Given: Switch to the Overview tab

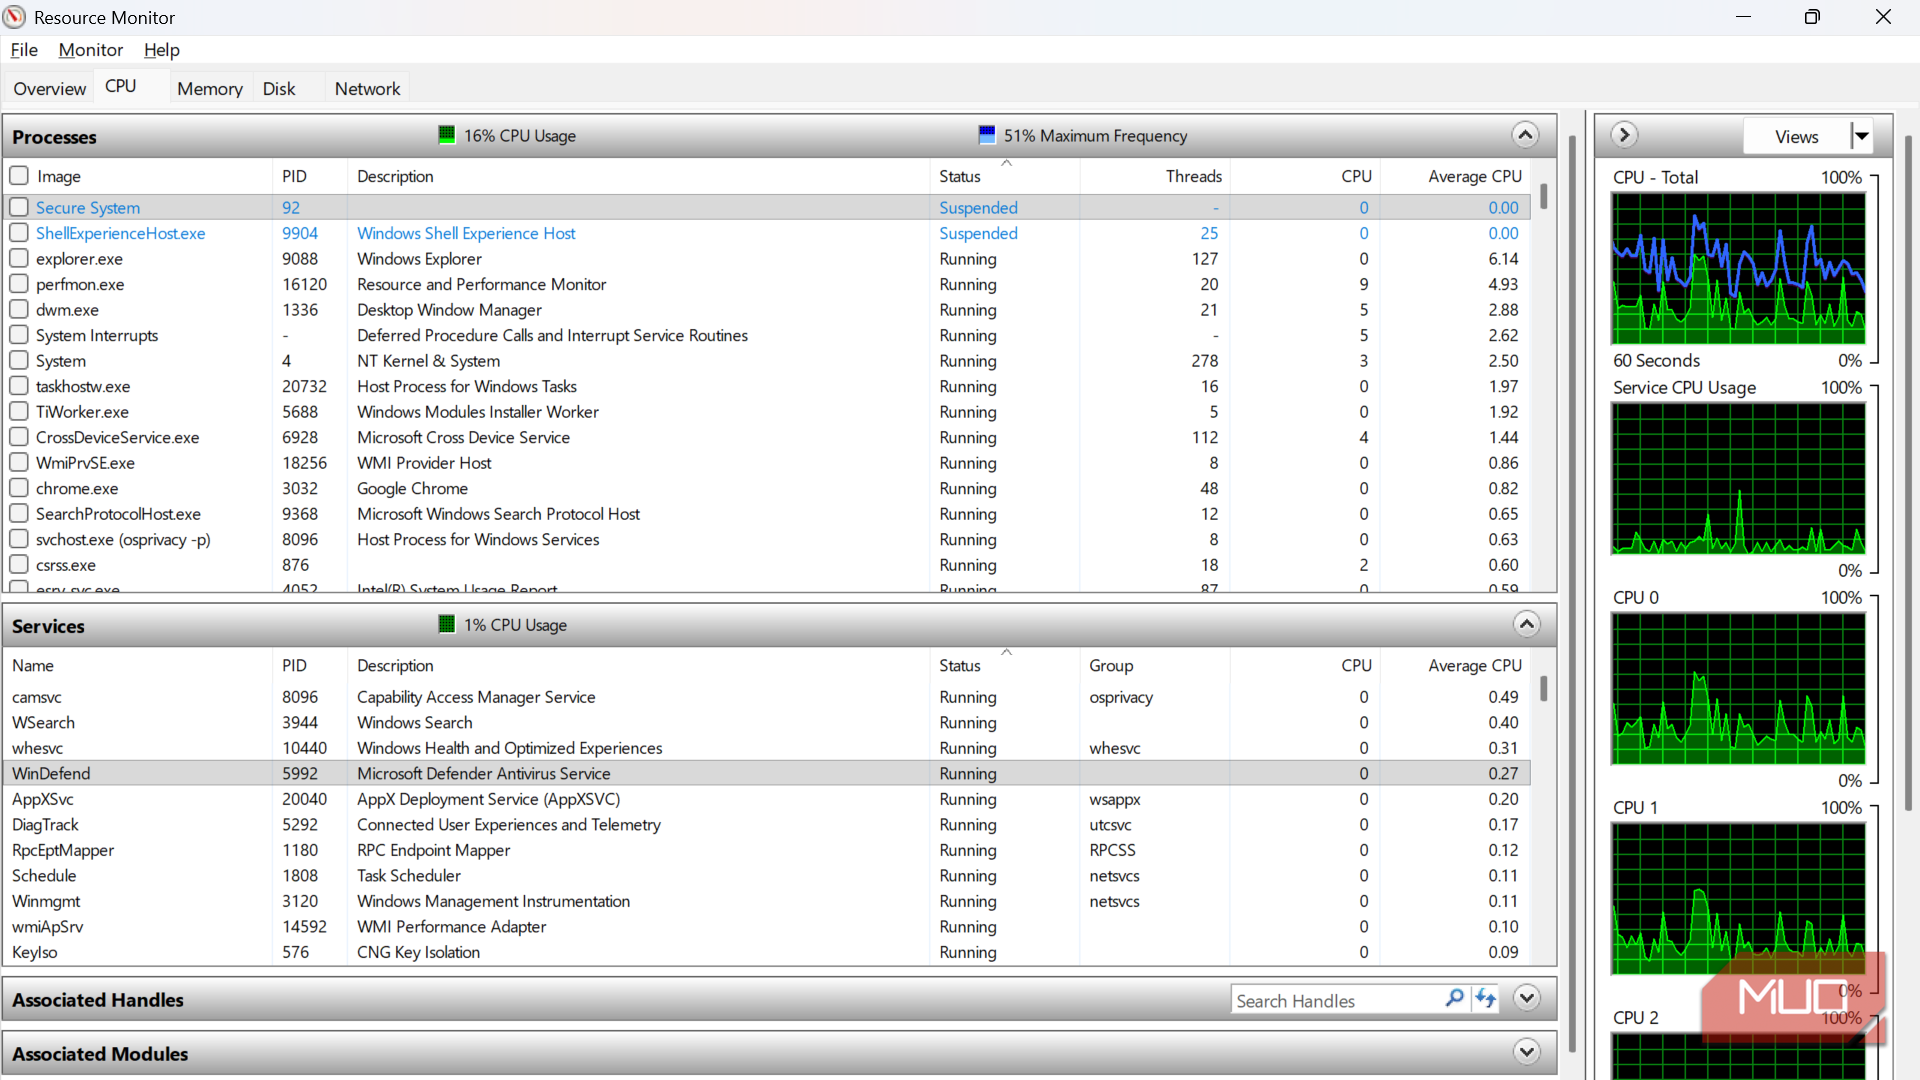Looking at the screenshot, I should pyautogui.click(x=49, y=88).
